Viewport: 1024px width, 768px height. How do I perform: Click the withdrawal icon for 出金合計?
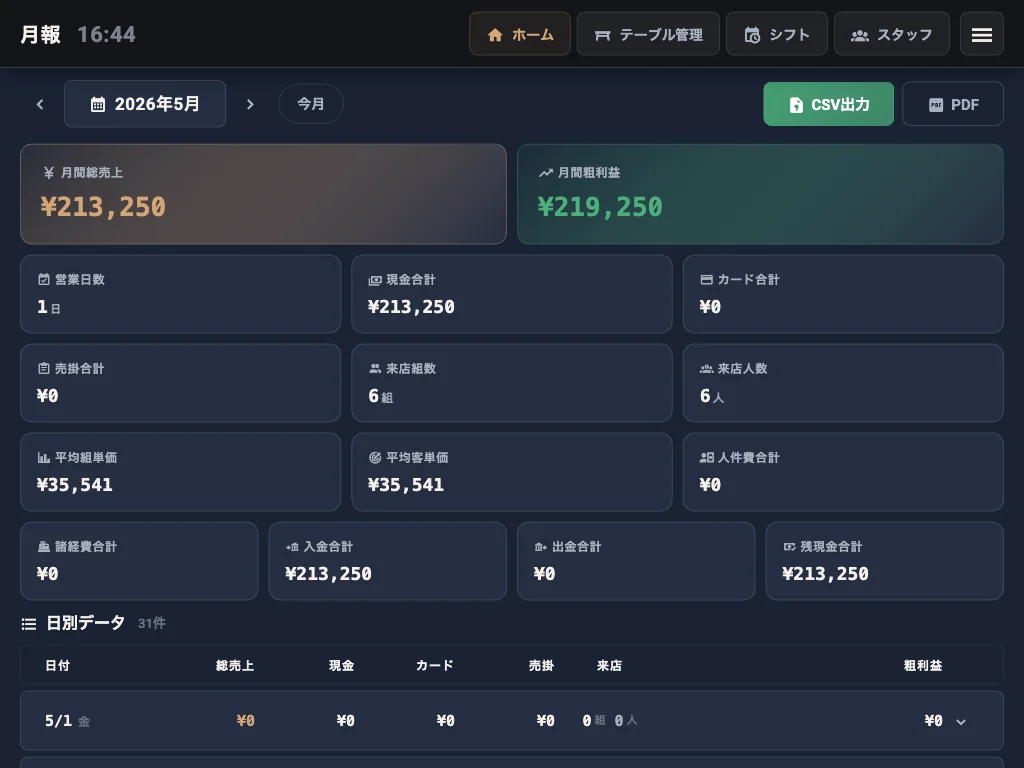point(541,547)
